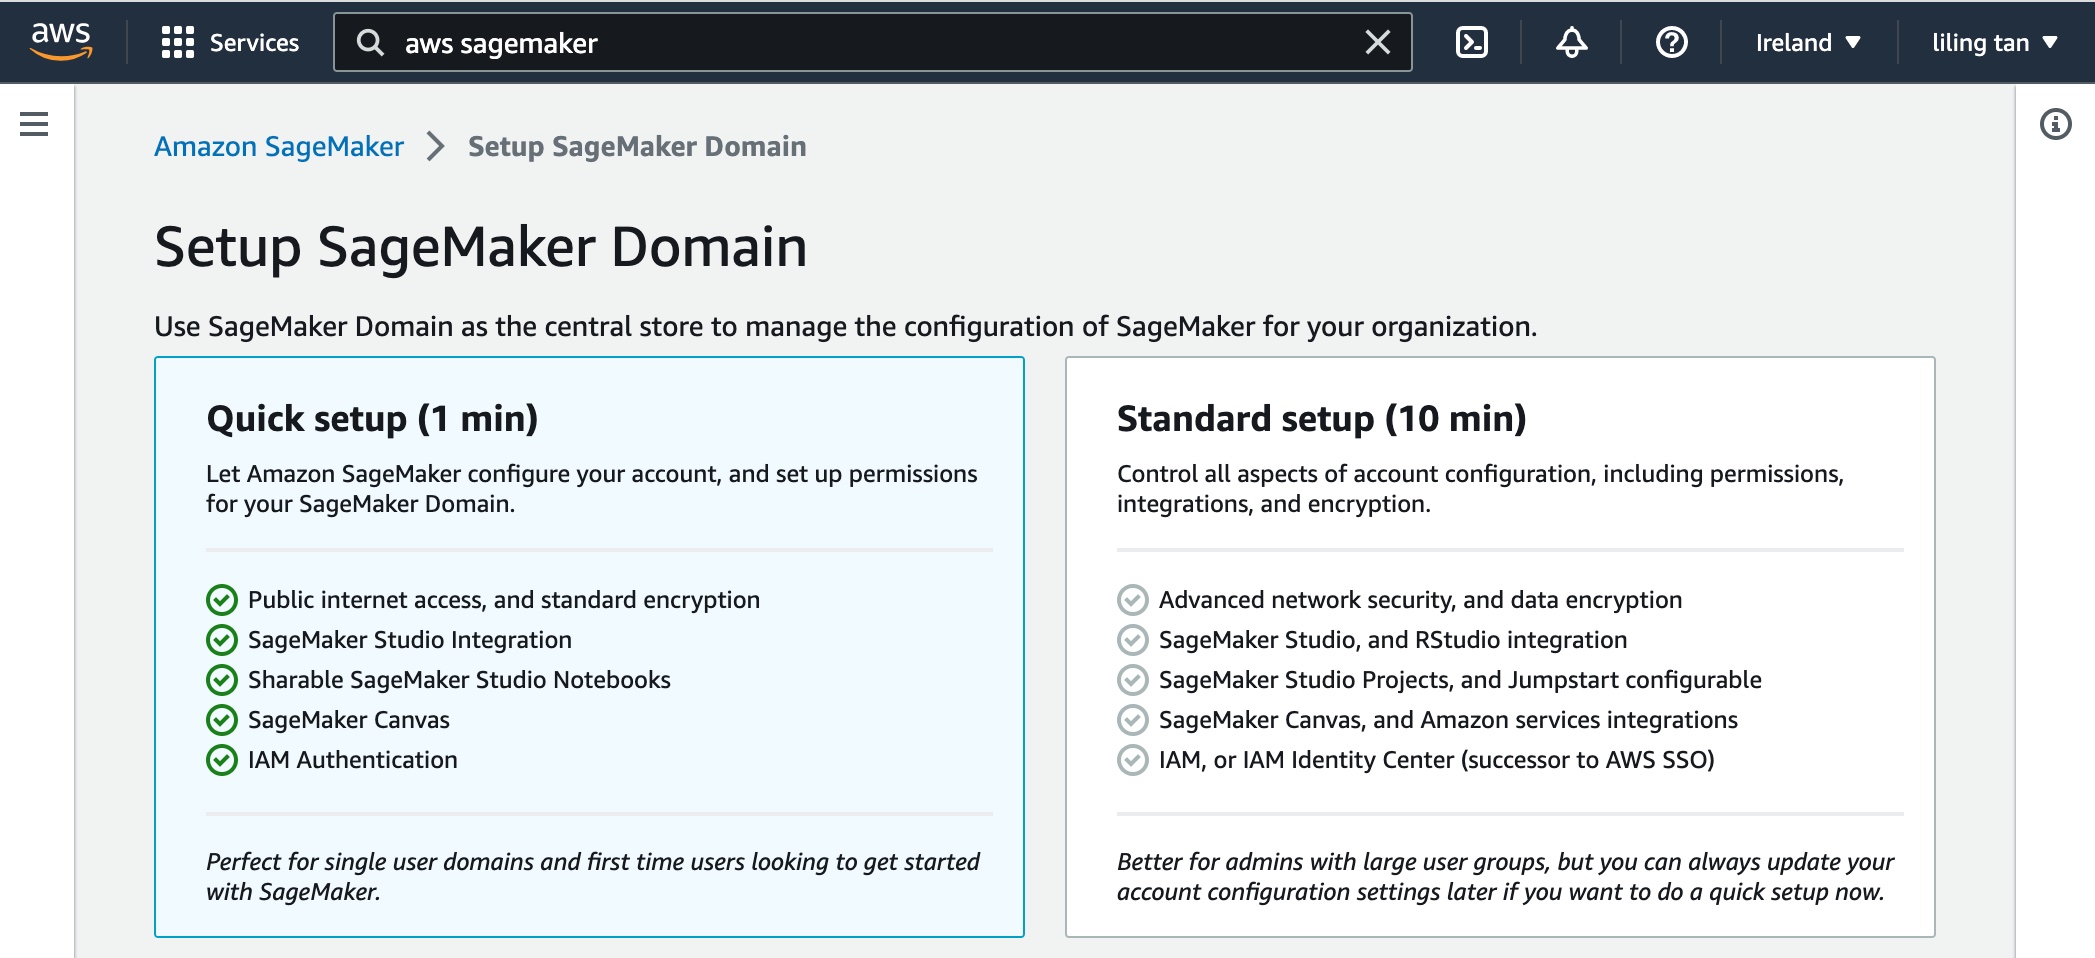Clear the search field with X
This screenshot has height=958, width=2095.
(1377, 42)
